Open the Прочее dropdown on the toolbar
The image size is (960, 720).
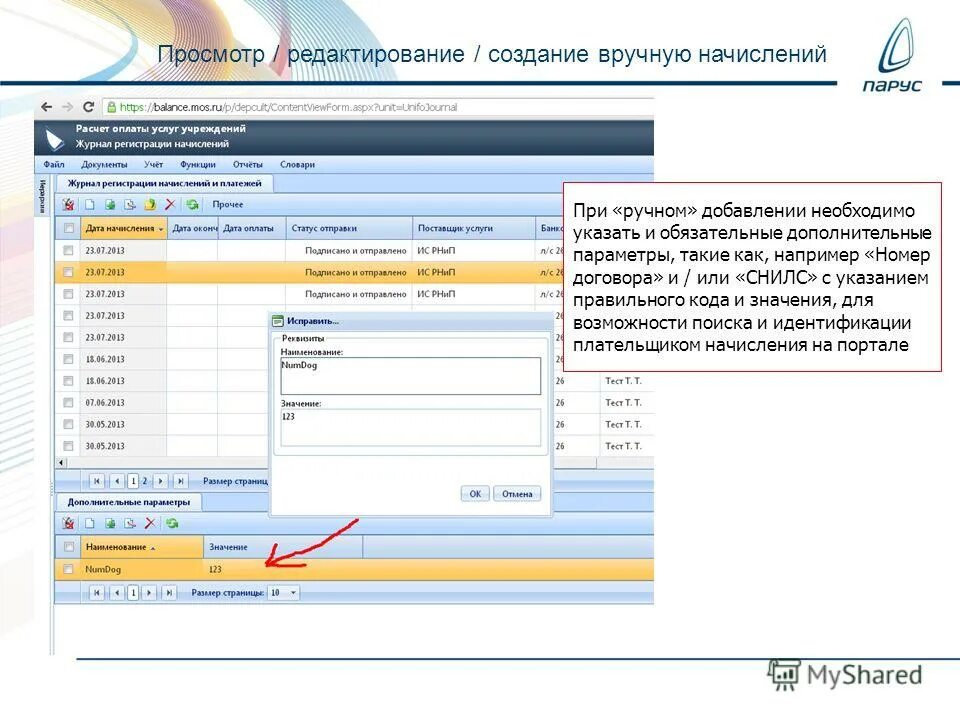[x=227, y=202]
